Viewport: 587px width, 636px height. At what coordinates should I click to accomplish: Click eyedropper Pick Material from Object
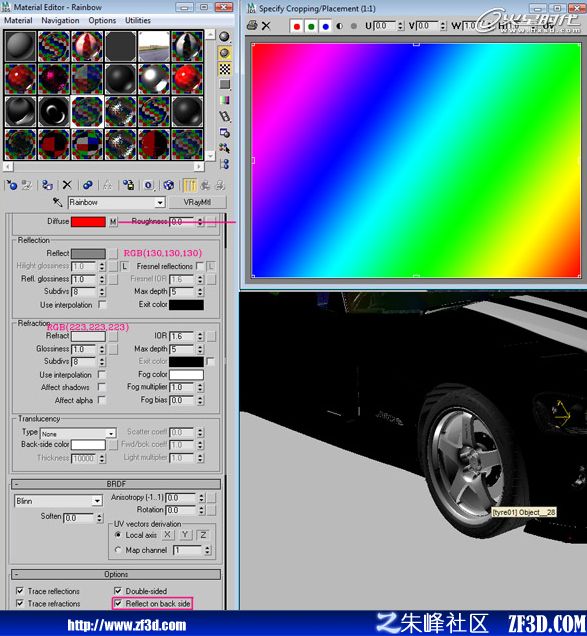(58, 202)
